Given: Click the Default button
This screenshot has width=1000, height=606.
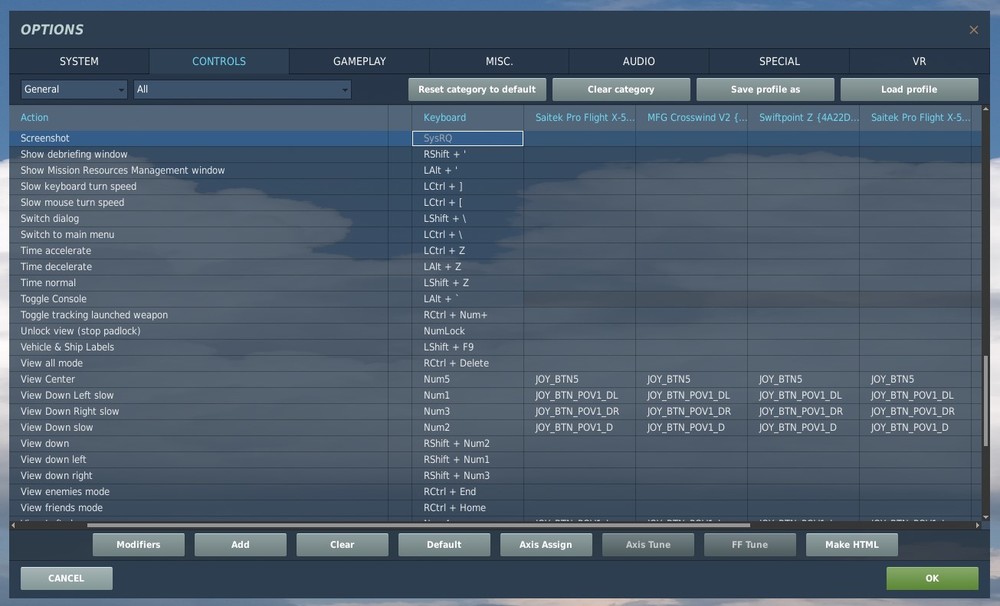Looking at the screenshot, I should click(x=445, y=545).
